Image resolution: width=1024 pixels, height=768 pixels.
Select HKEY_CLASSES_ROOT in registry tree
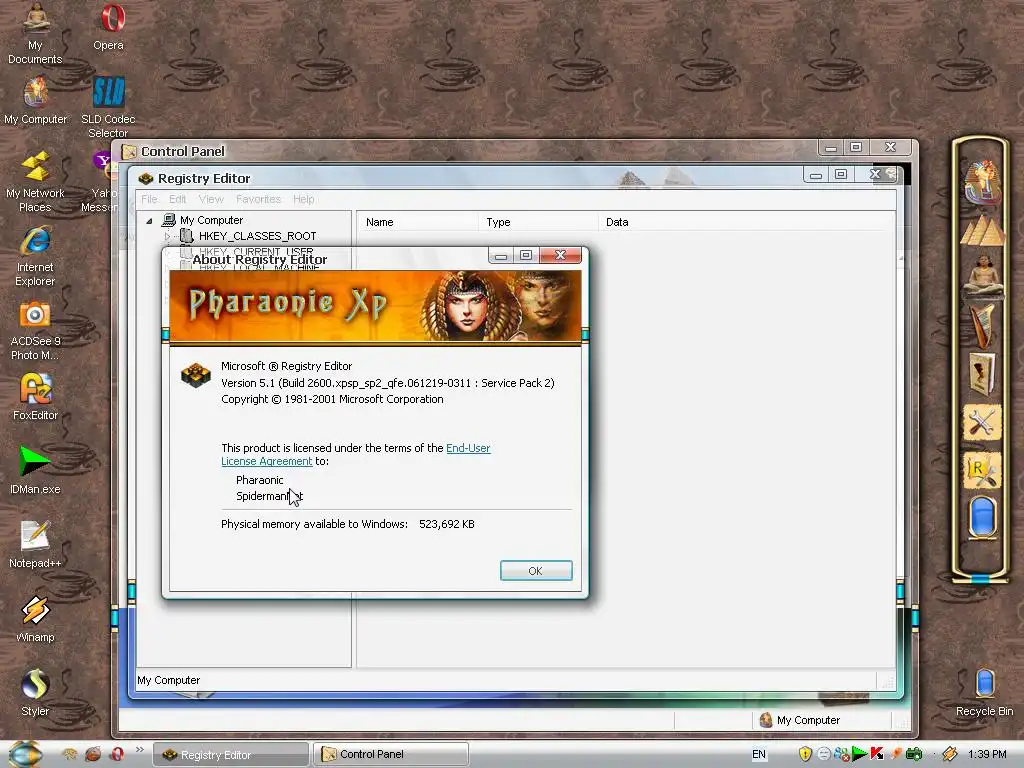(x=257, y=236)
